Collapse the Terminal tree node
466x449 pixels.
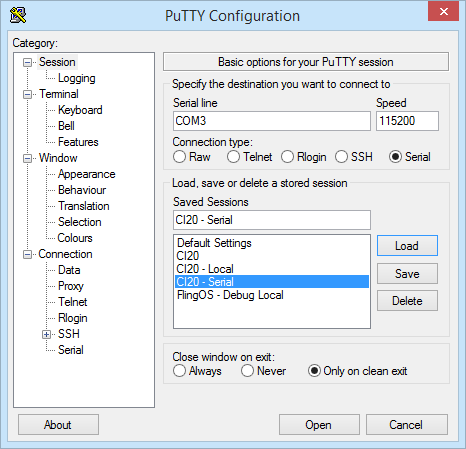tap(27, 94)
